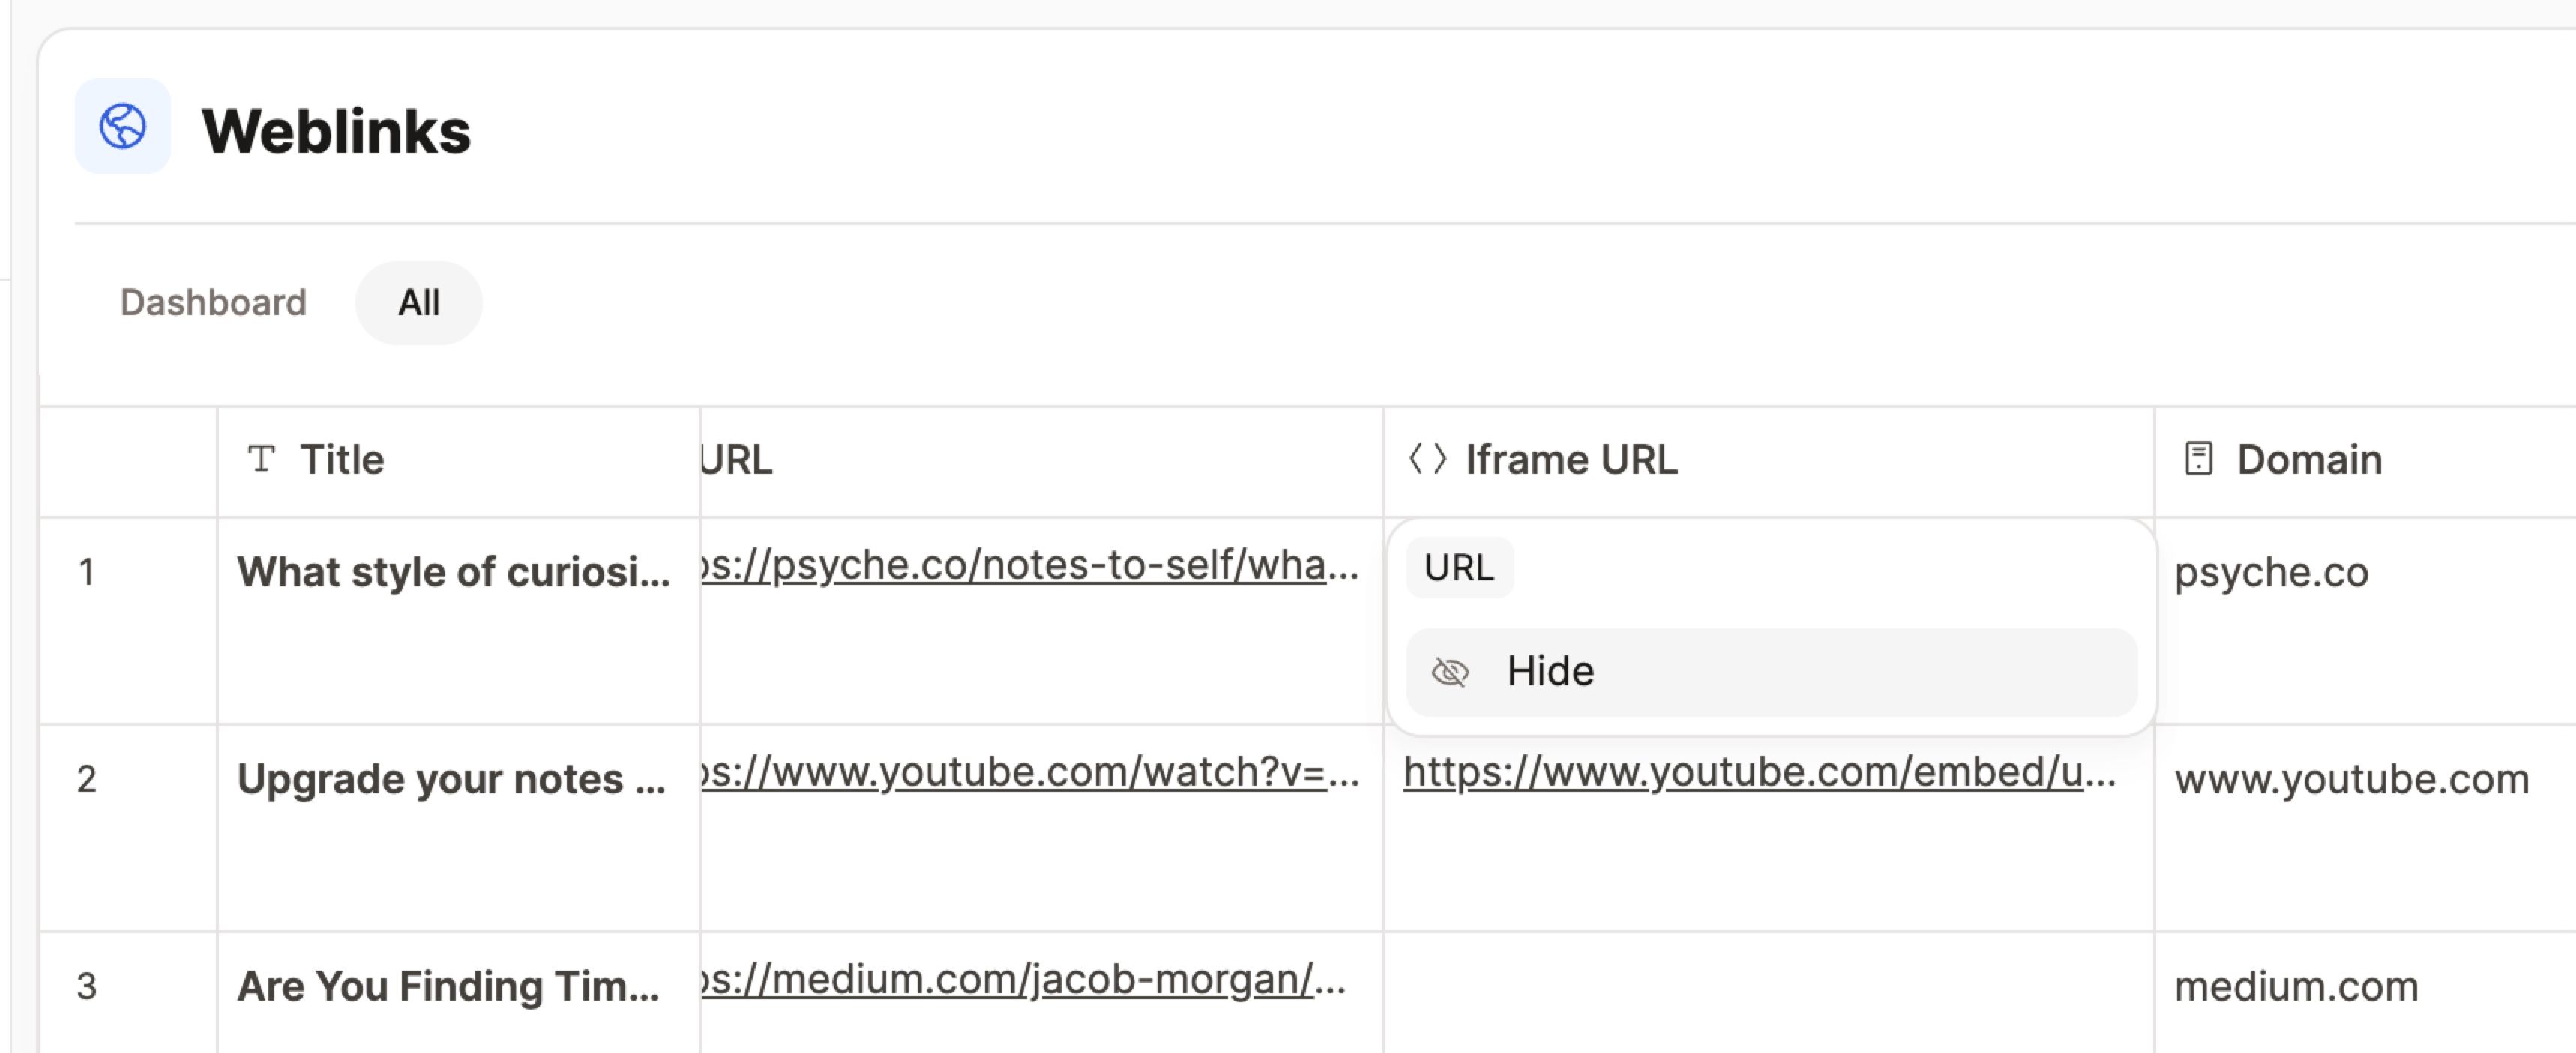Image resolution: width=2576 pixels, height=1053 pixels.
Task: Switch to the Dashboard tab
Action: (213, 302)
